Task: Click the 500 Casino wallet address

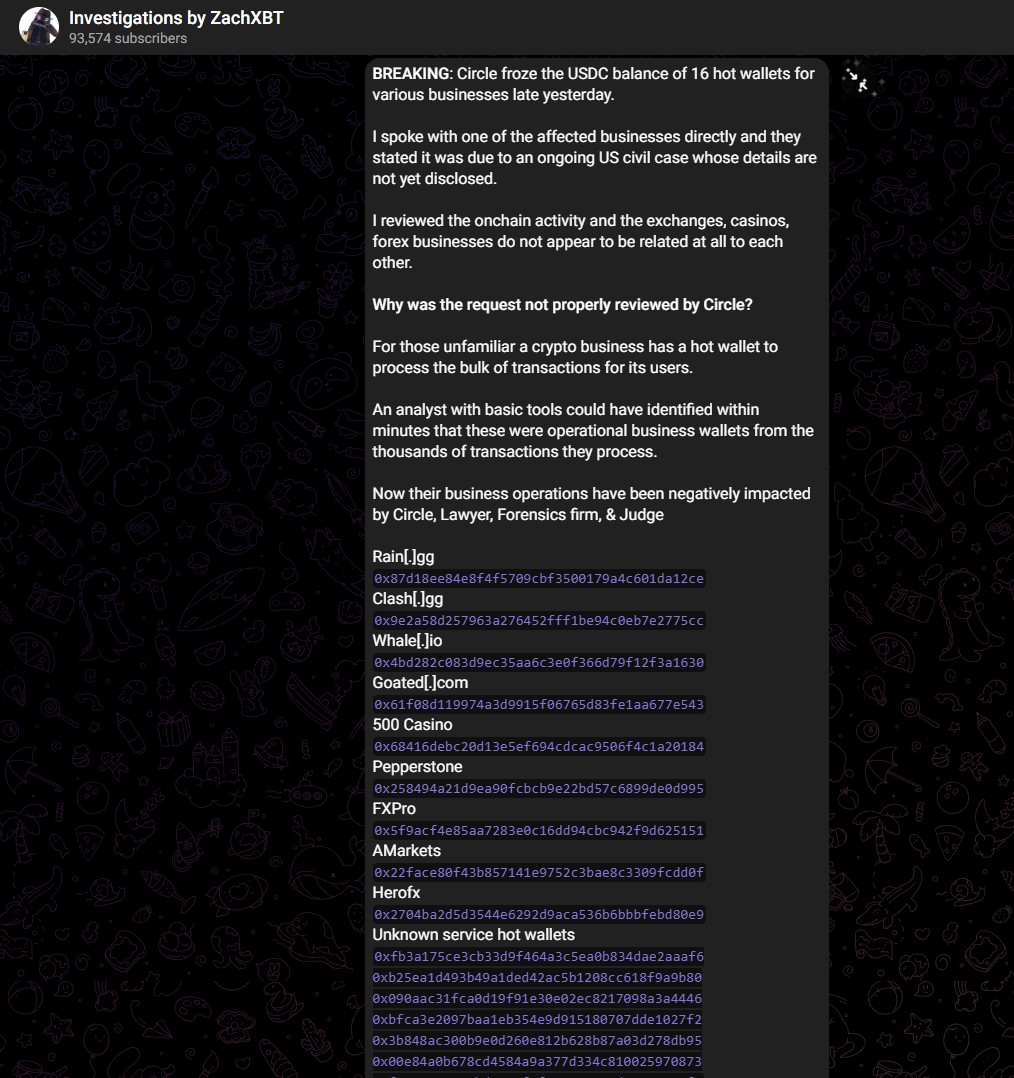Action: [539, 747]
